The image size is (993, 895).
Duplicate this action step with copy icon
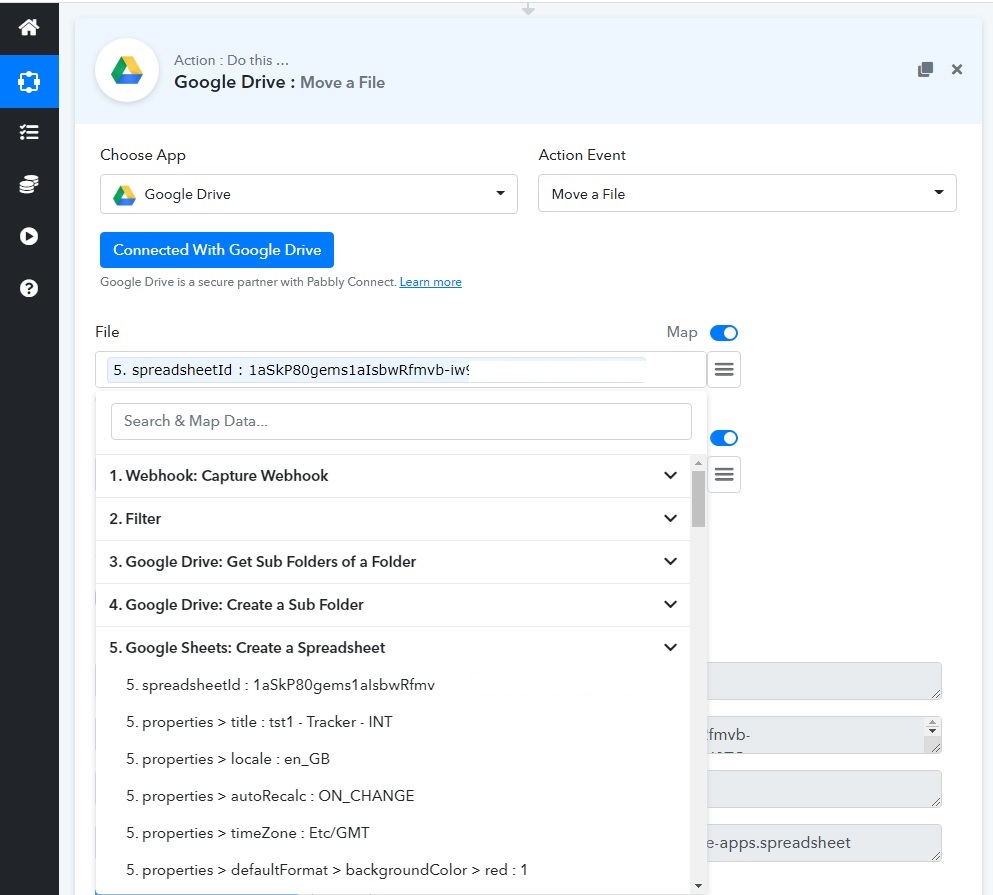pos(925,69)
